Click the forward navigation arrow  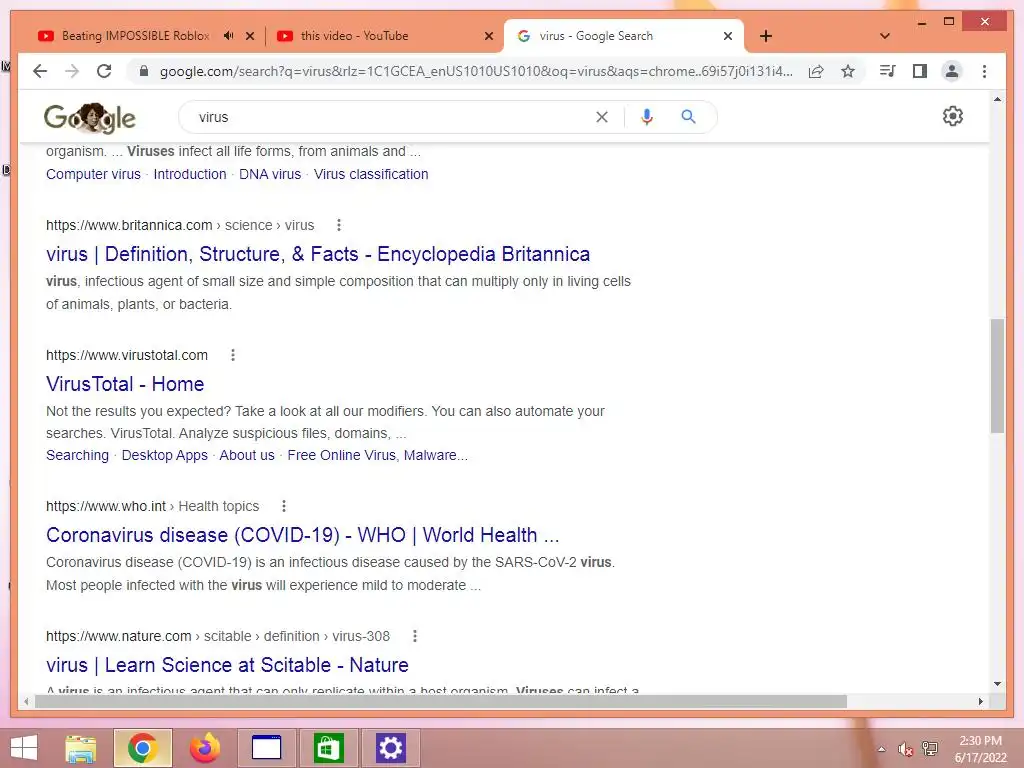[x=72, y=71]
